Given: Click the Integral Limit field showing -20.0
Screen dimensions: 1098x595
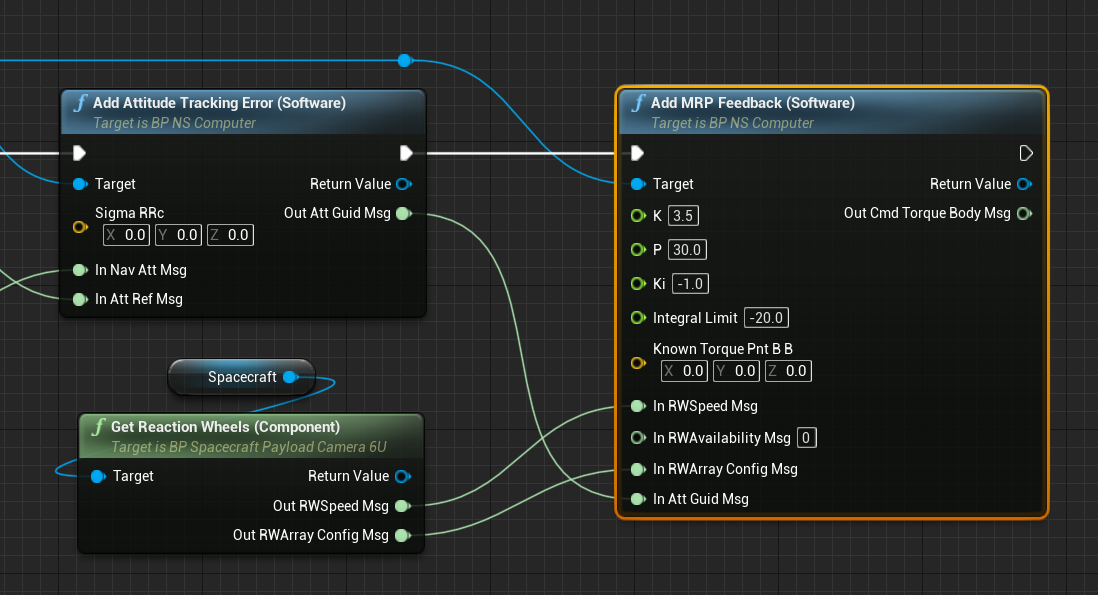Looking at the screenshot, I should (767, 318).
